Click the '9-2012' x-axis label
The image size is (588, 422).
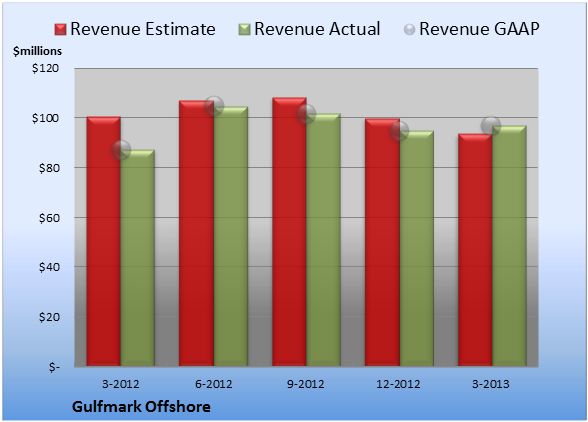point(306,384)
